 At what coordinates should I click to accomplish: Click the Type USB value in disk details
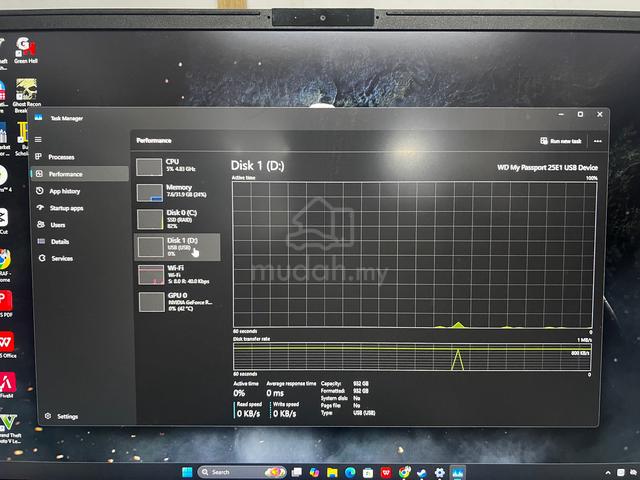tap(364, 413)
